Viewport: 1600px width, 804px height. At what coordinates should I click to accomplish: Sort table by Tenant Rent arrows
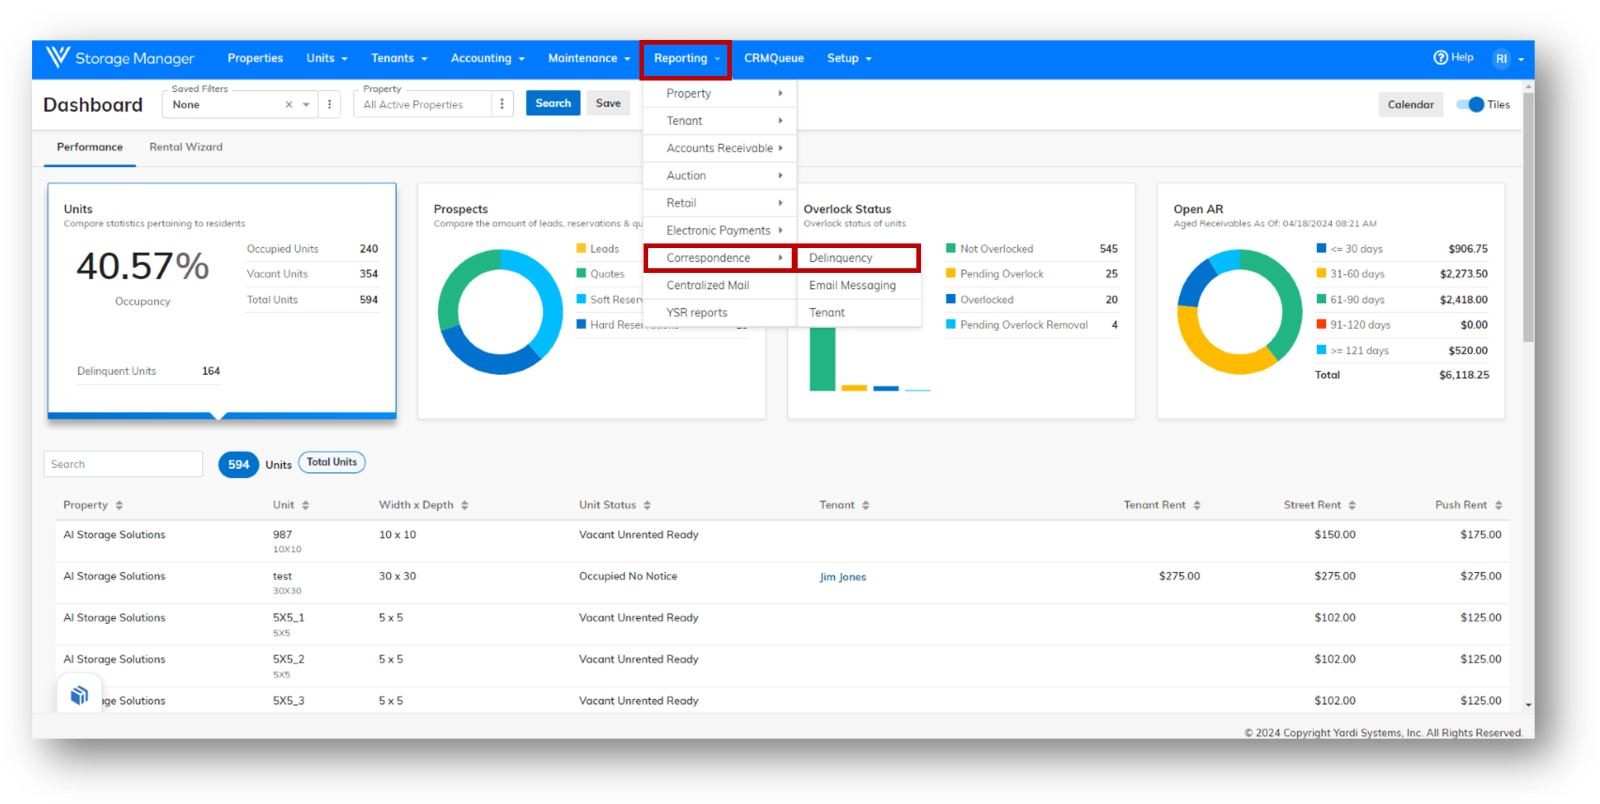1196,505
